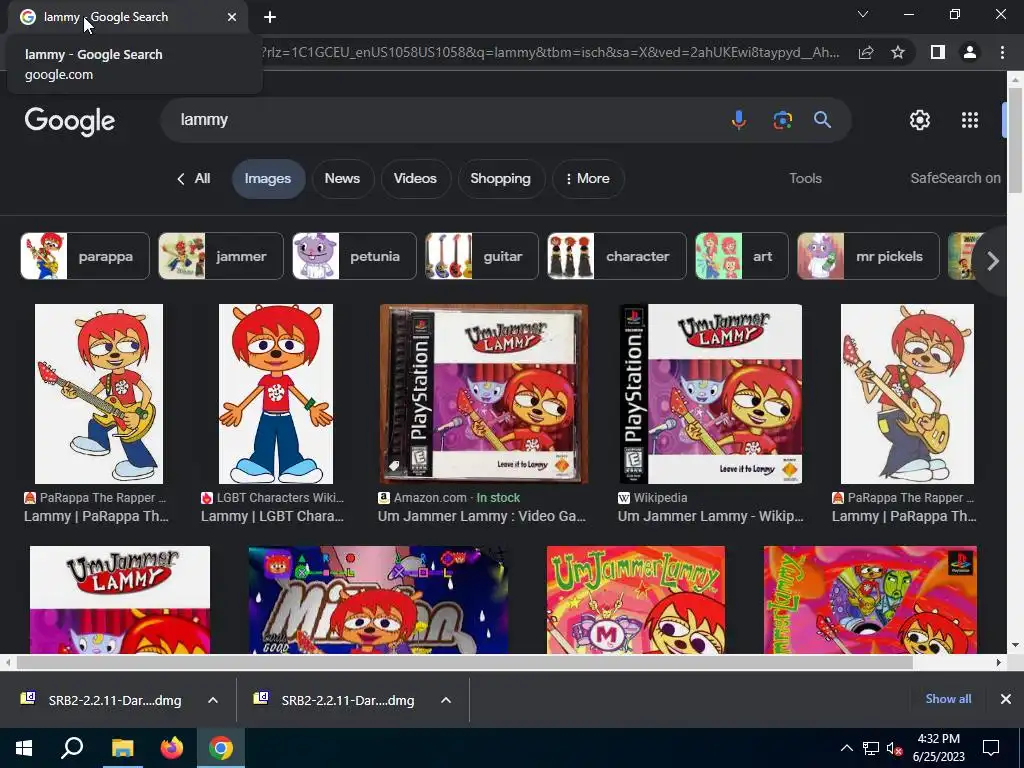Click the Chrome taskbar icon
Image resolution: width=1024 pixels, height=768 pixels.
pos(221,748)
